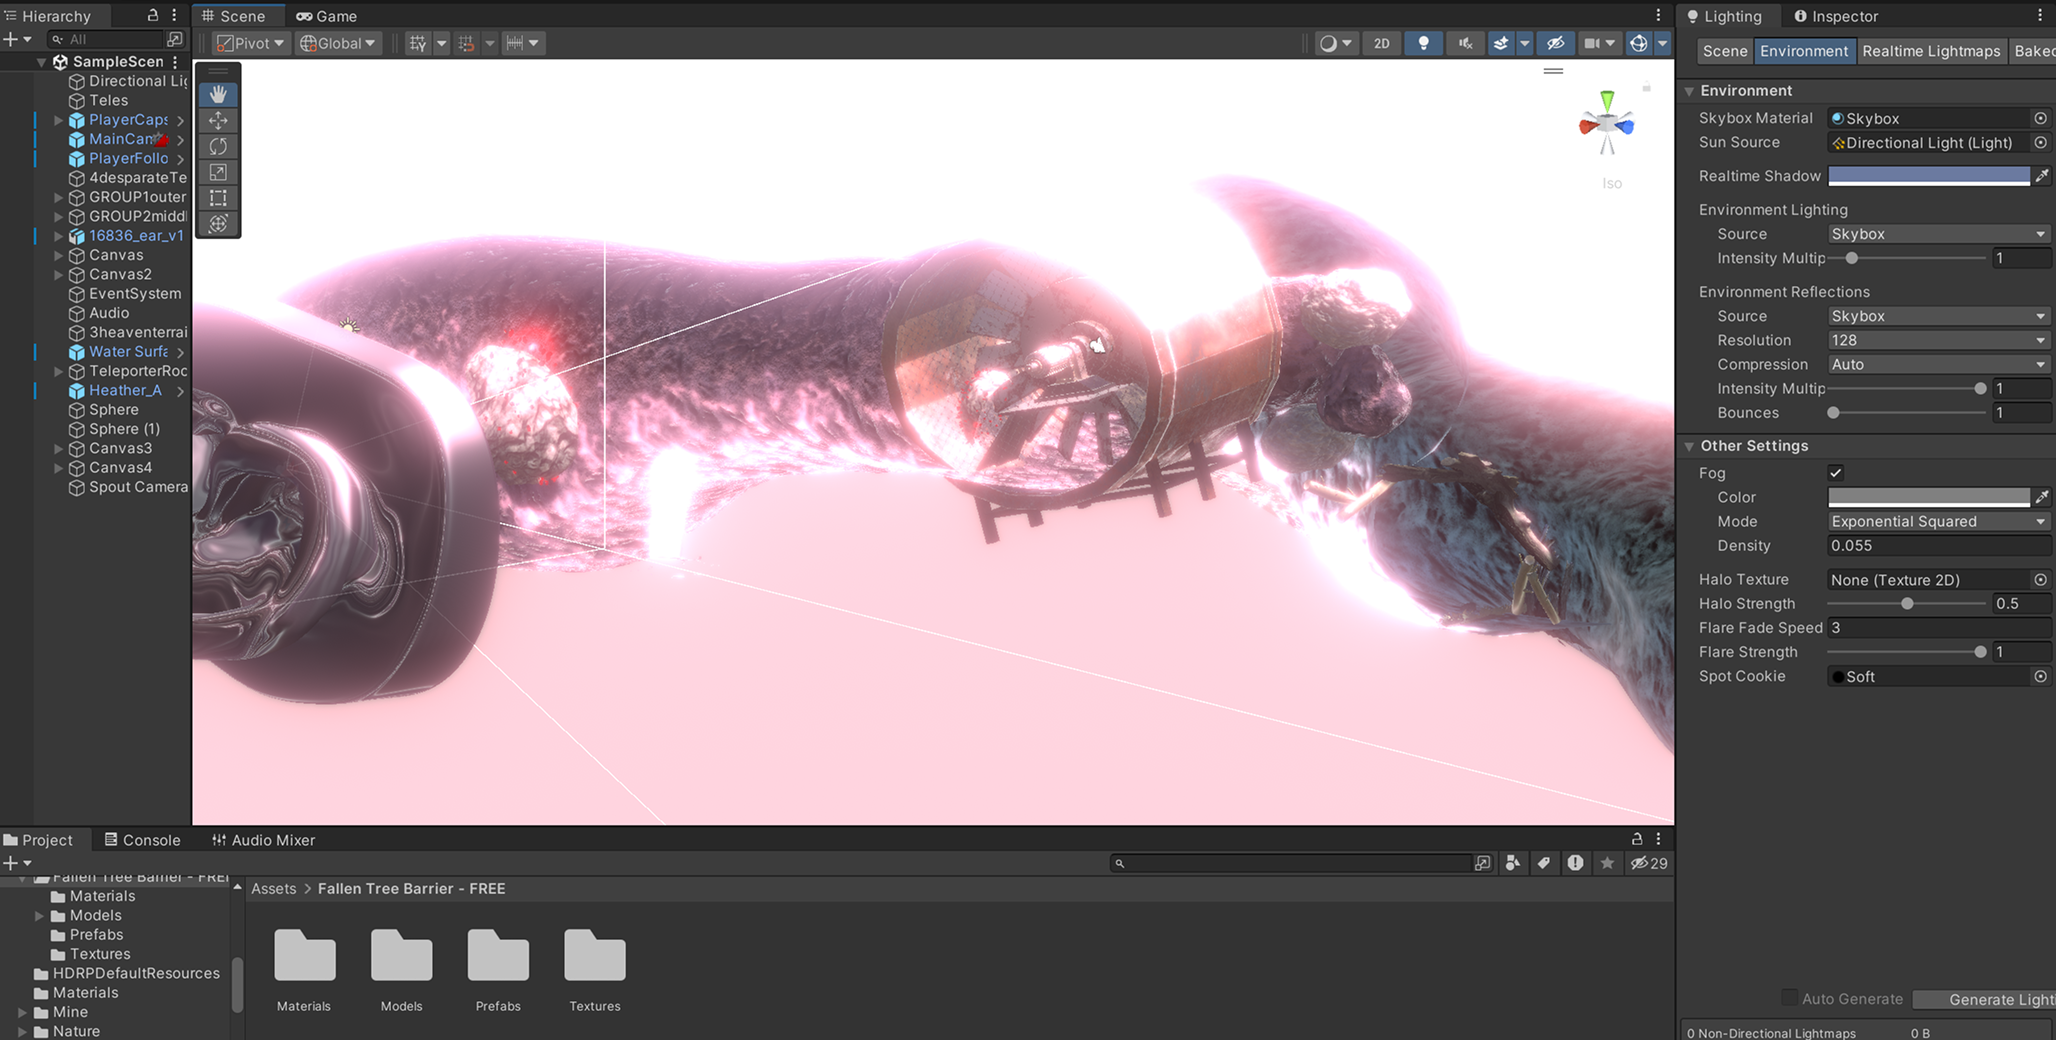Open Realtime Lightmaps tab

[x=1931, y=51]
